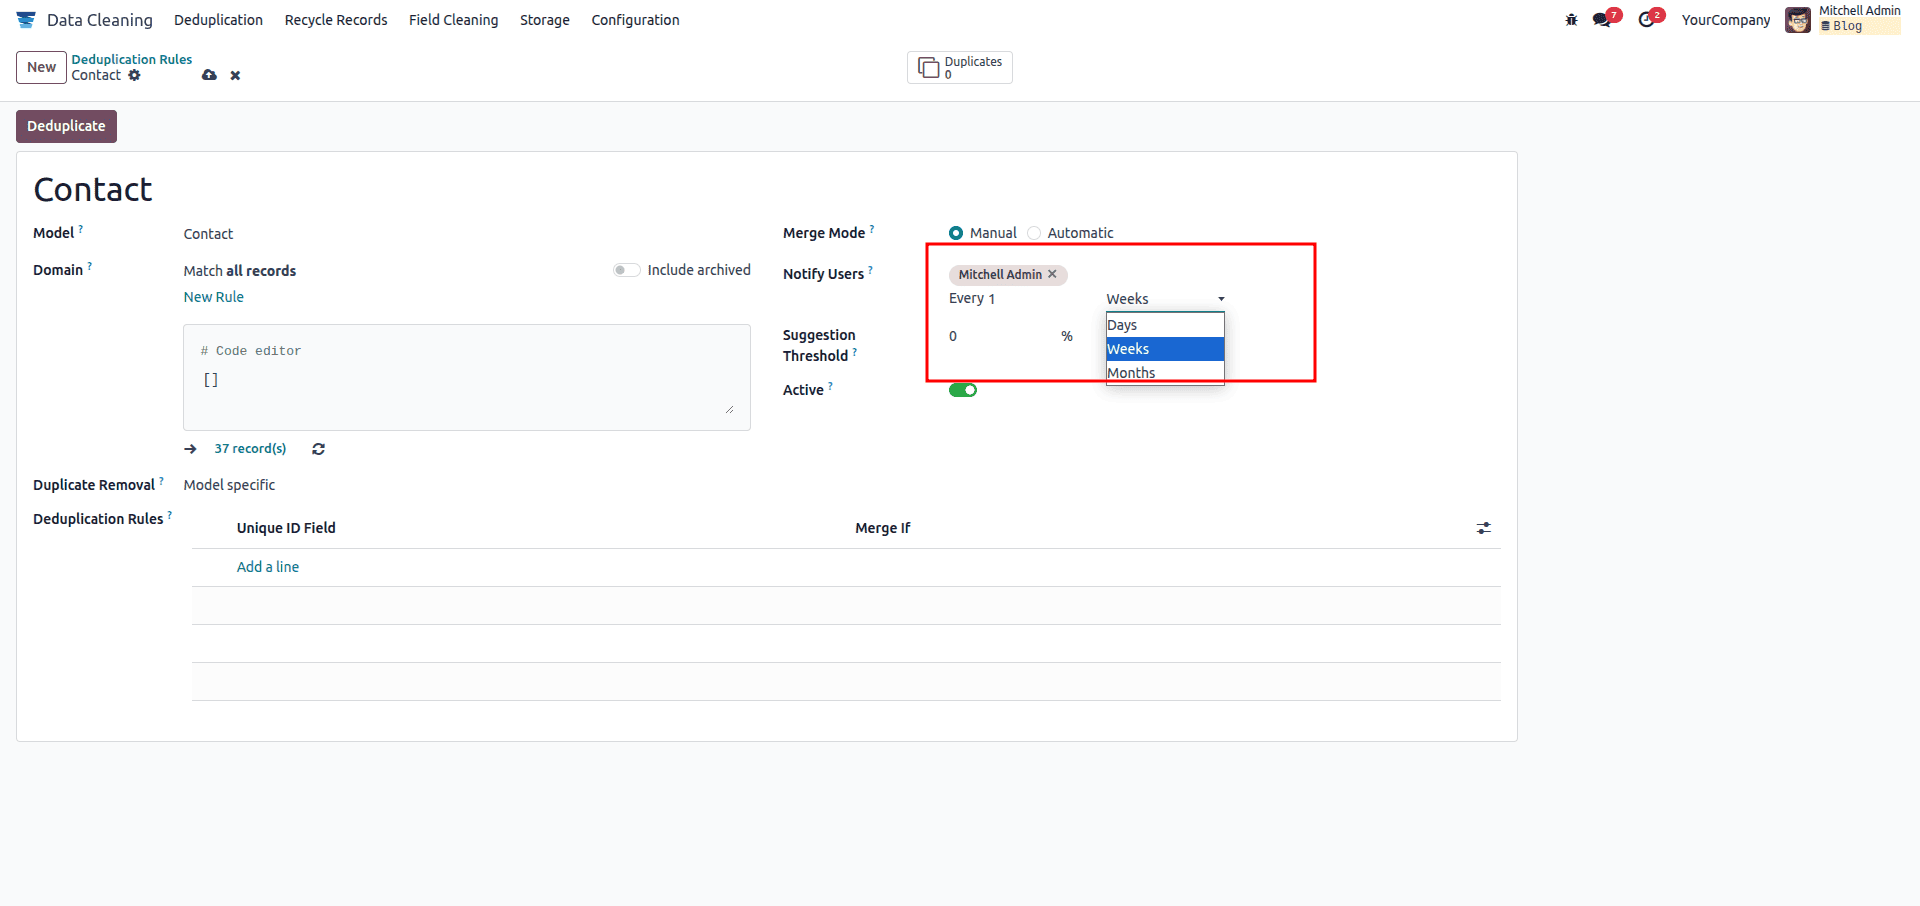Switch to the Recycle Records menu

click(335, 19)
